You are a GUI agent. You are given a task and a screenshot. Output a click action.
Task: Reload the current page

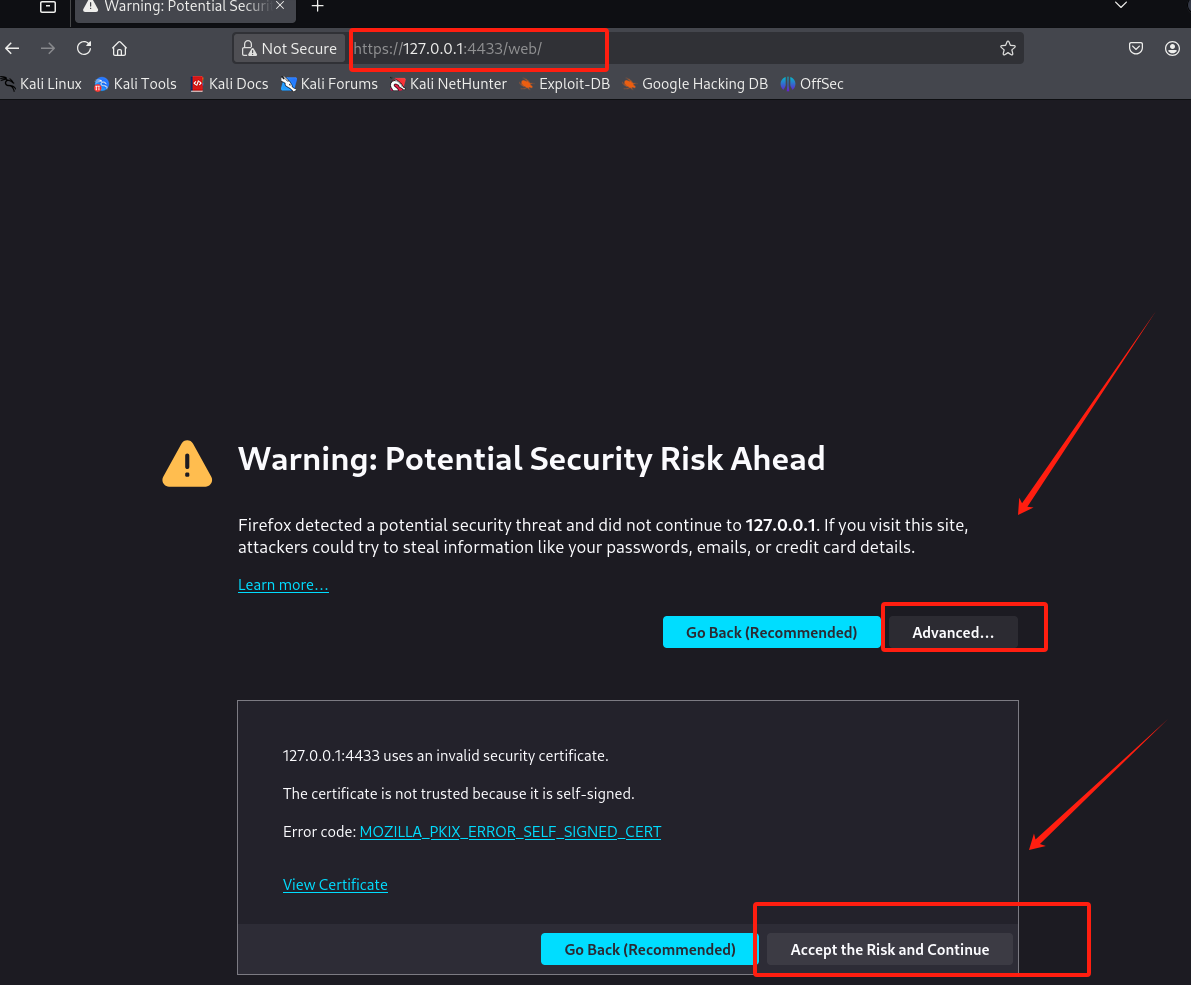pos(84,49)
